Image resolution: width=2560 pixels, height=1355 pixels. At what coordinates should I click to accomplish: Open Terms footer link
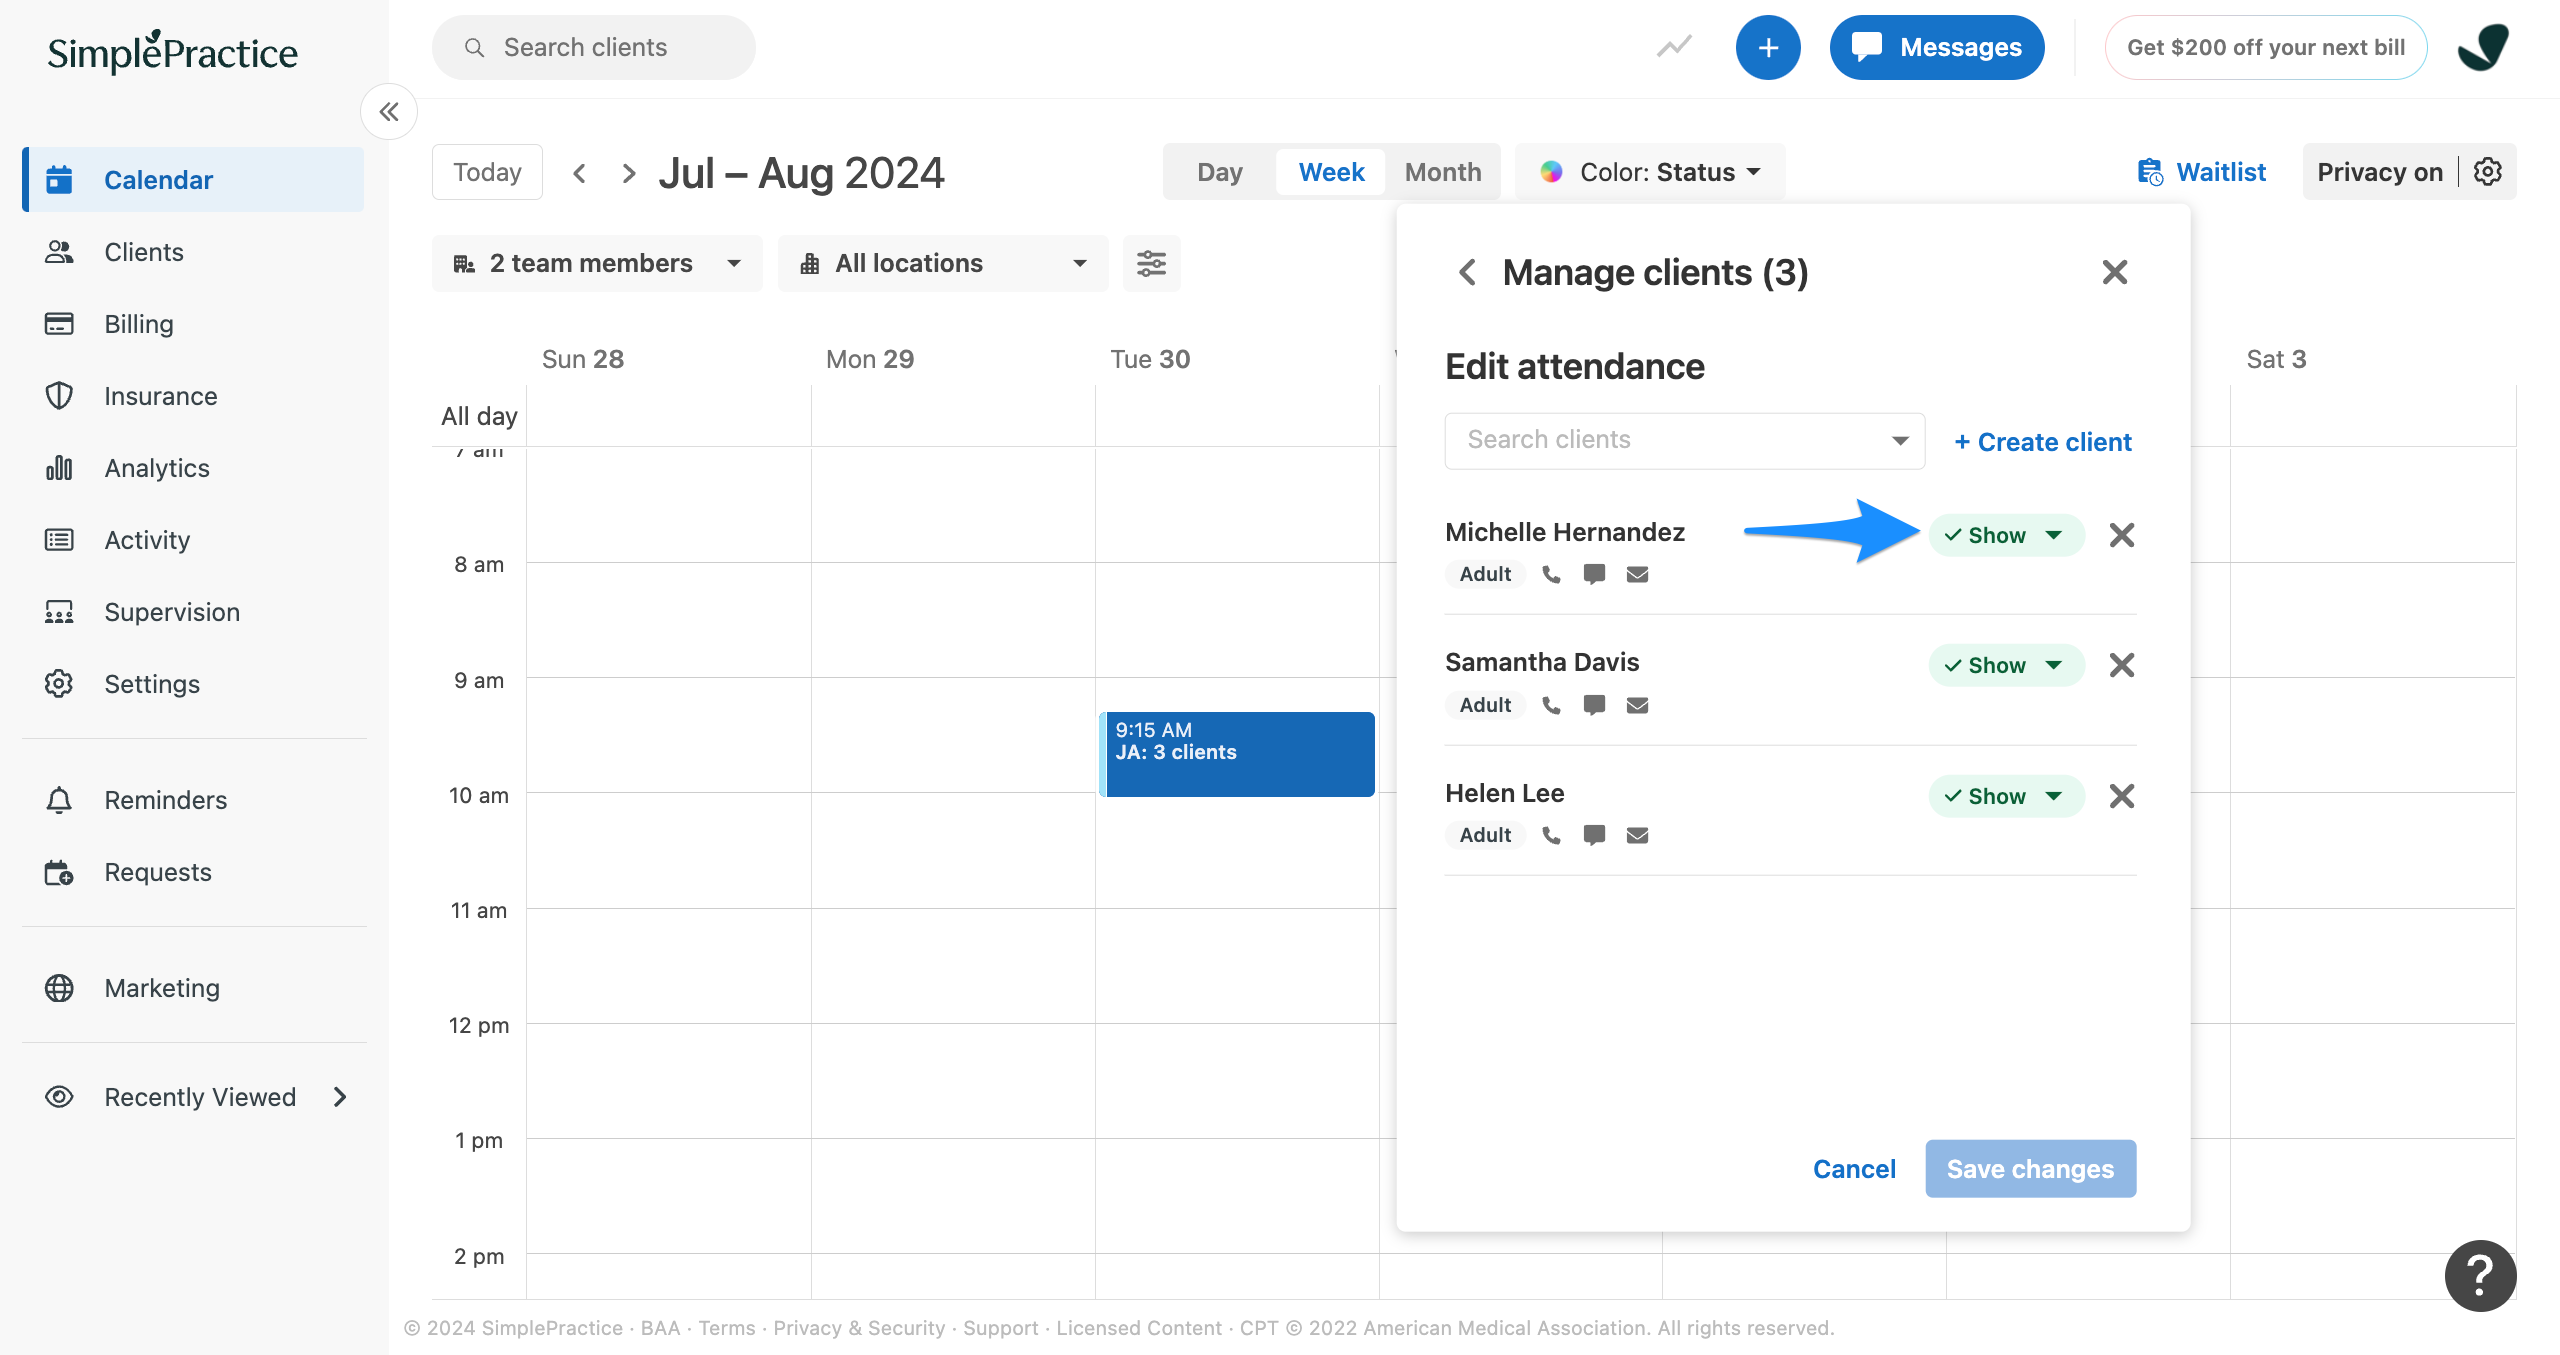click(727, 1328)
